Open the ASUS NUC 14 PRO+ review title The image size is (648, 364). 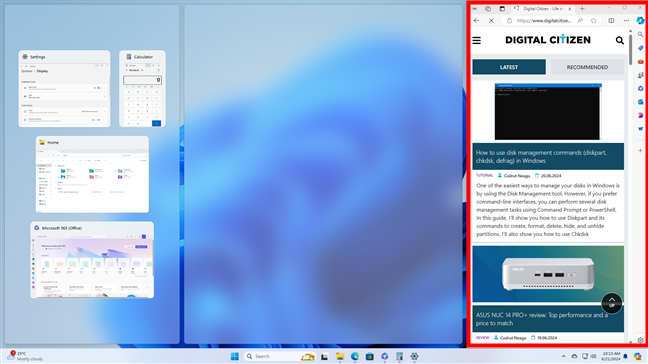(x=541, y=319)
